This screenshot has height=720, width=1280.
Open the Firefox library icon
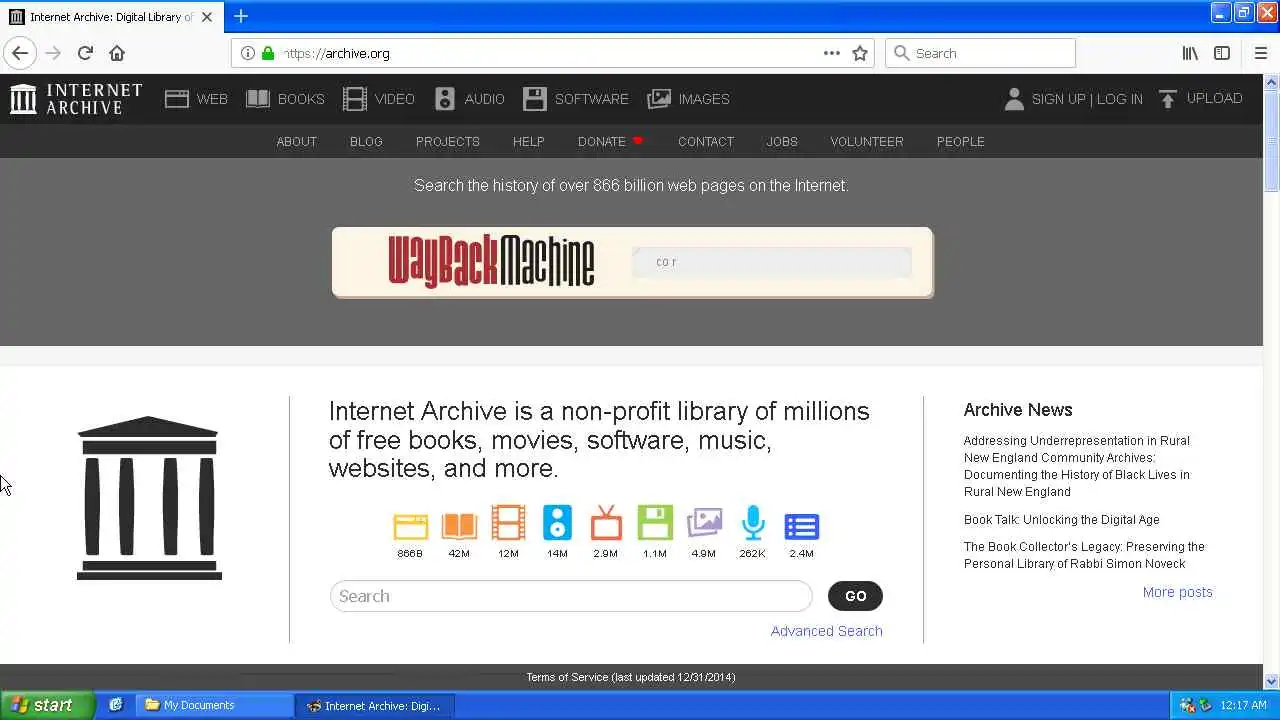1190,53
